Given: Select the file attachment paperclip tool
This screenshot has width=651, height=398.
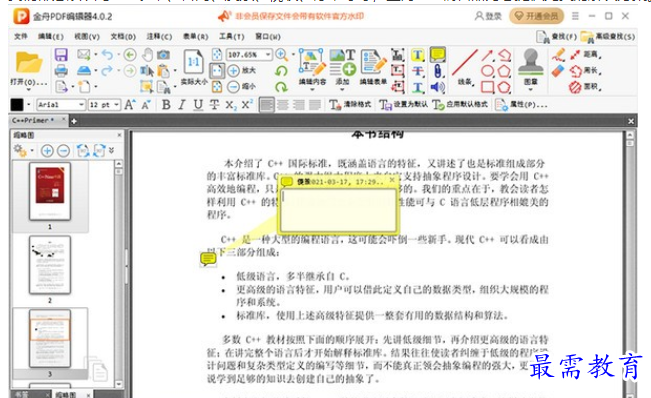Looking at the screenshot, I should click(x=438, y=71).
